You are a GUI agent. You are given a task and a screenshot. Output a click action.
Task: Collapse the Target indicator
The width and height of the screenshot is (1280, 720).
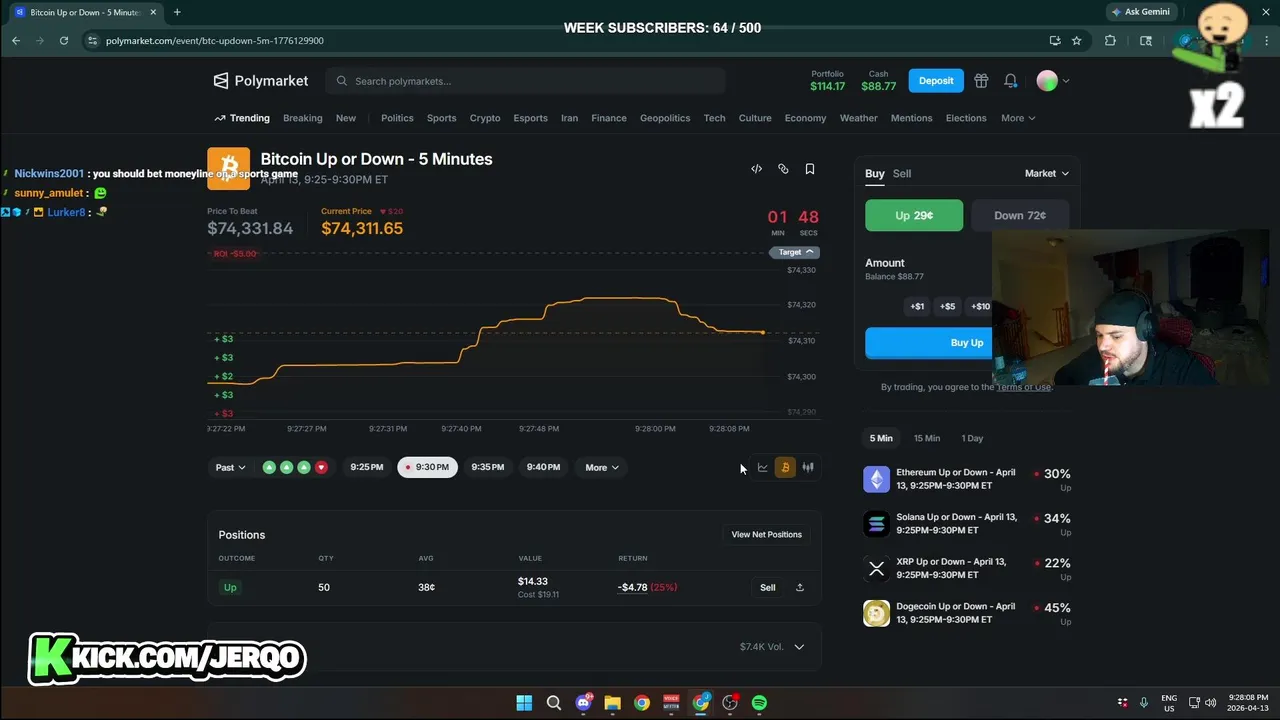click(797, 252)
